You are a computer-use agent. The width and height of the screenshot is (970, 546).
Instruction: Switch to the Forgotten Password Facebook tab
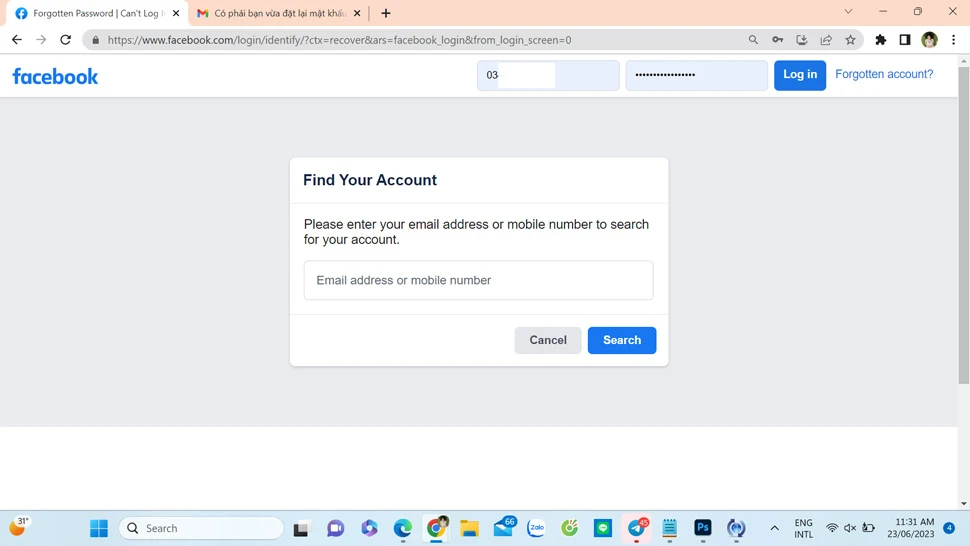[97, 13]
